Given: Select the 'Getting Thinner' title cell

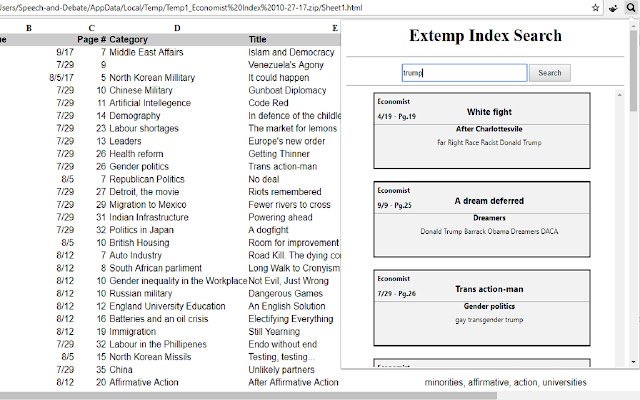Looking at the screenshot, I should 279,154.
